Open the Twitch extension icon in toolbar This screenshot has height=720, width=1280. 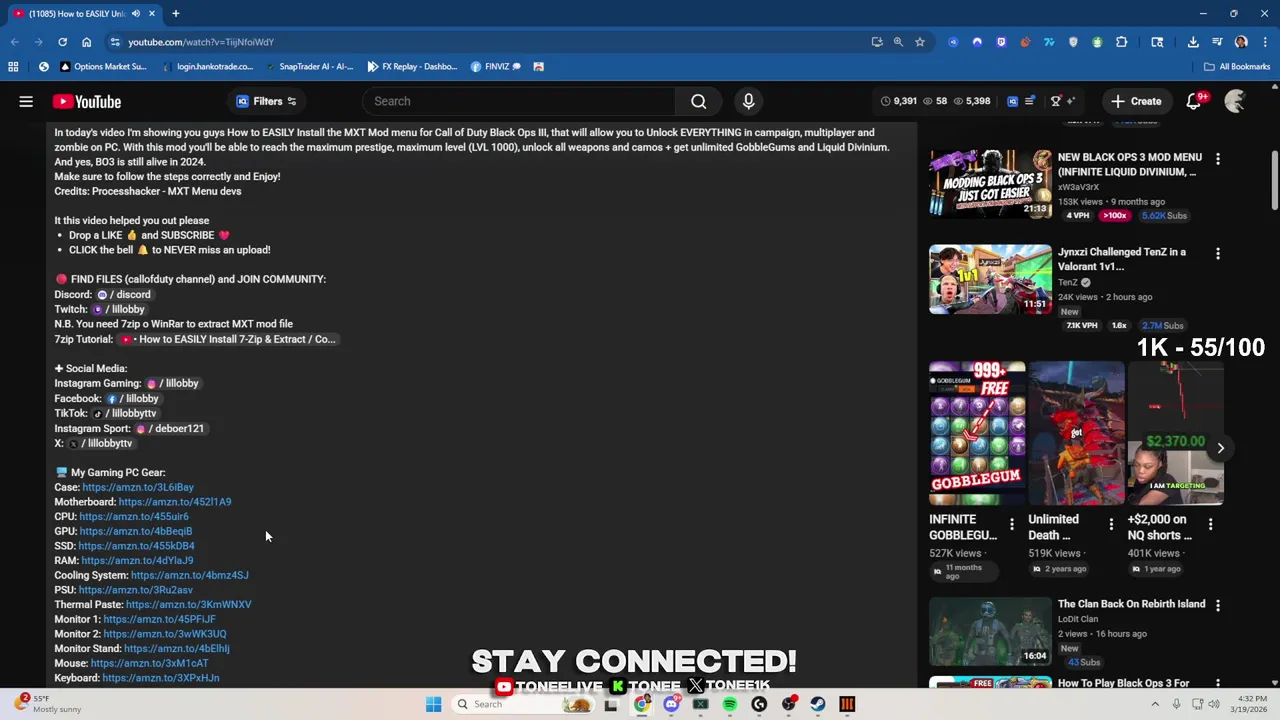pos(1001,42)
